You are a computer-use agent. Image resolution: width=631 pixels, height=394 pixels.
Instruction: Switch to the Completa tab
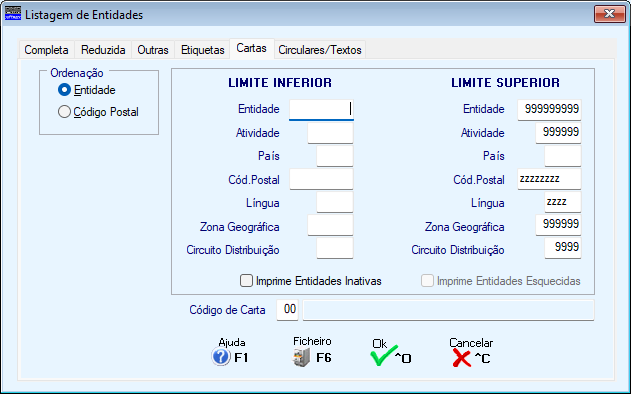(47, 50)
